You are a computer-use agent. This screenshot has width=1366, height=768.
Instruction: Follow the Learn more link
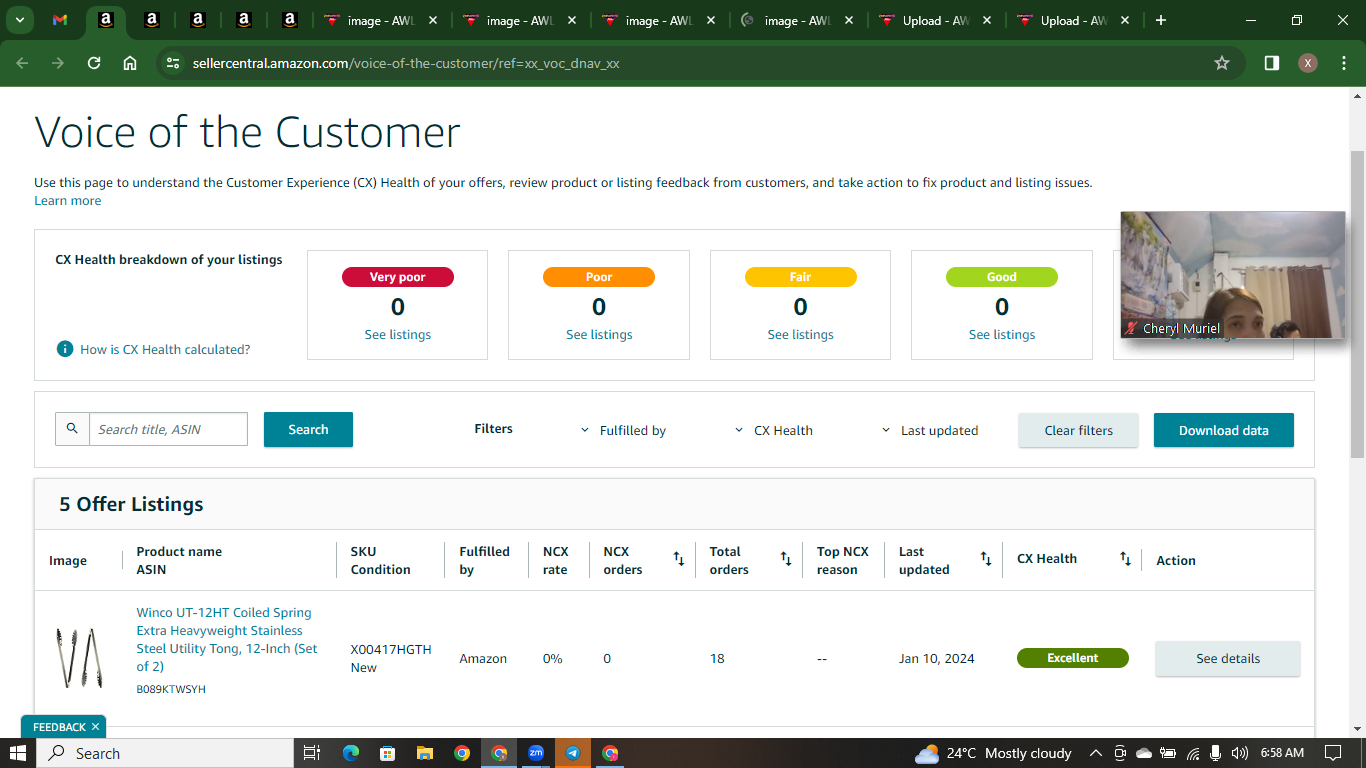coord(67,200)
